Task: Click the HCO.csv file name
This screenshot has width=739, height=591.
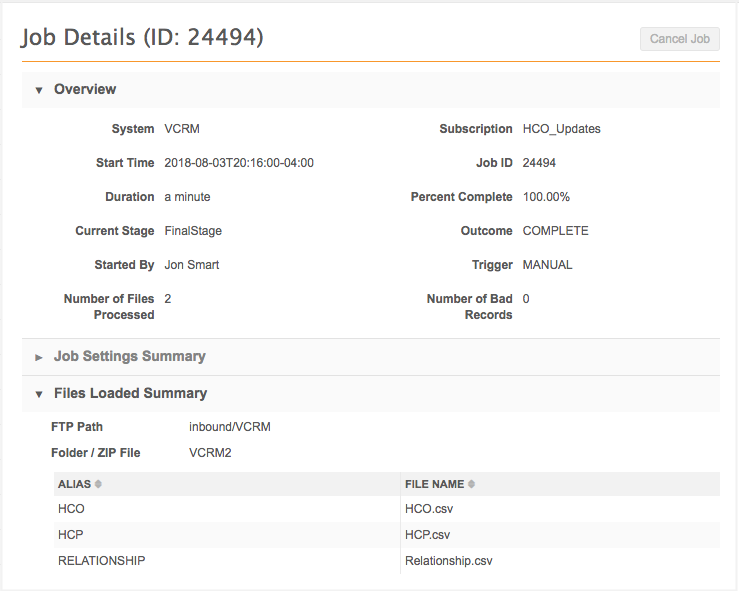Action: click(x=429, y=509)
